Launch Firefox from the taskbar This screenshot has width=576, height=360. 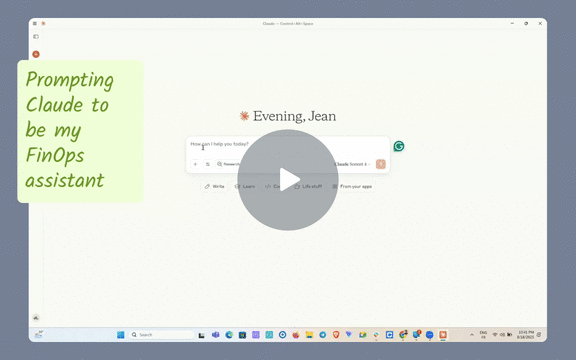pyautogui.click(x=296, y=335)
